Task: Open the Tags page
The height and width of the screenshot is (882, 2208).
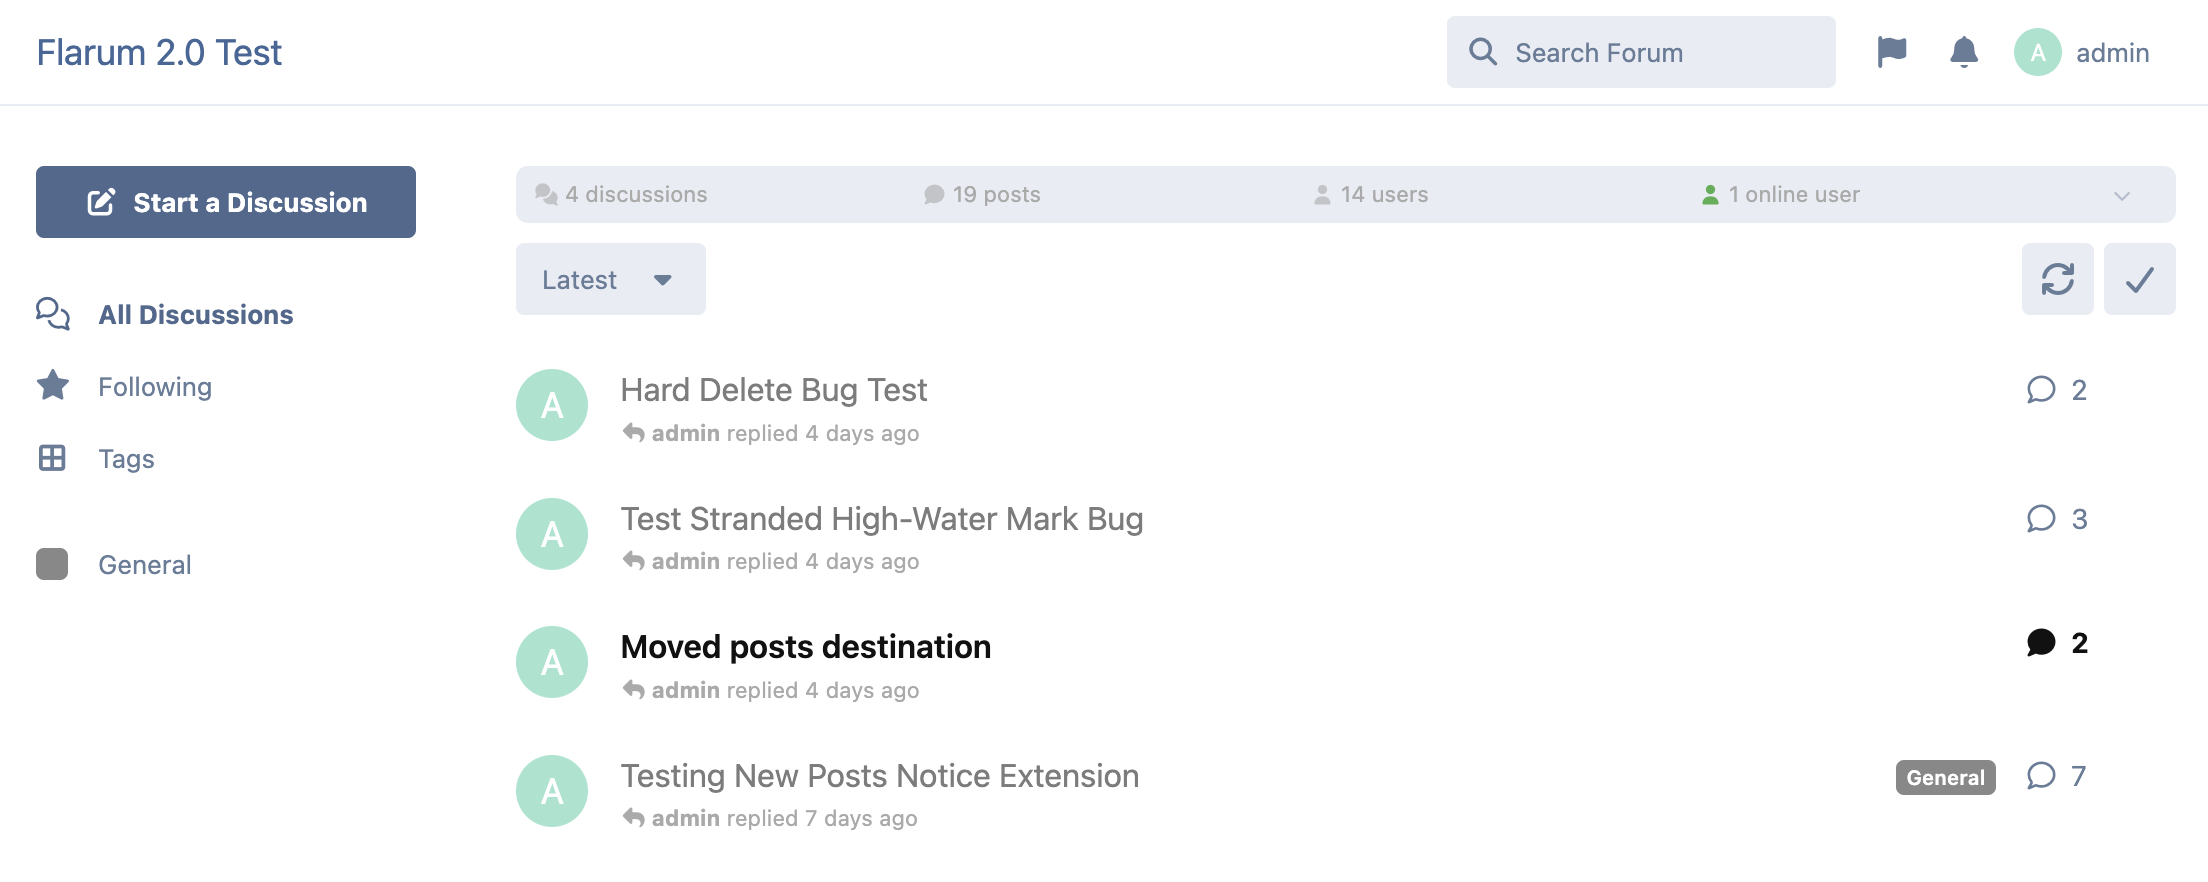Action: coord(126,458)
